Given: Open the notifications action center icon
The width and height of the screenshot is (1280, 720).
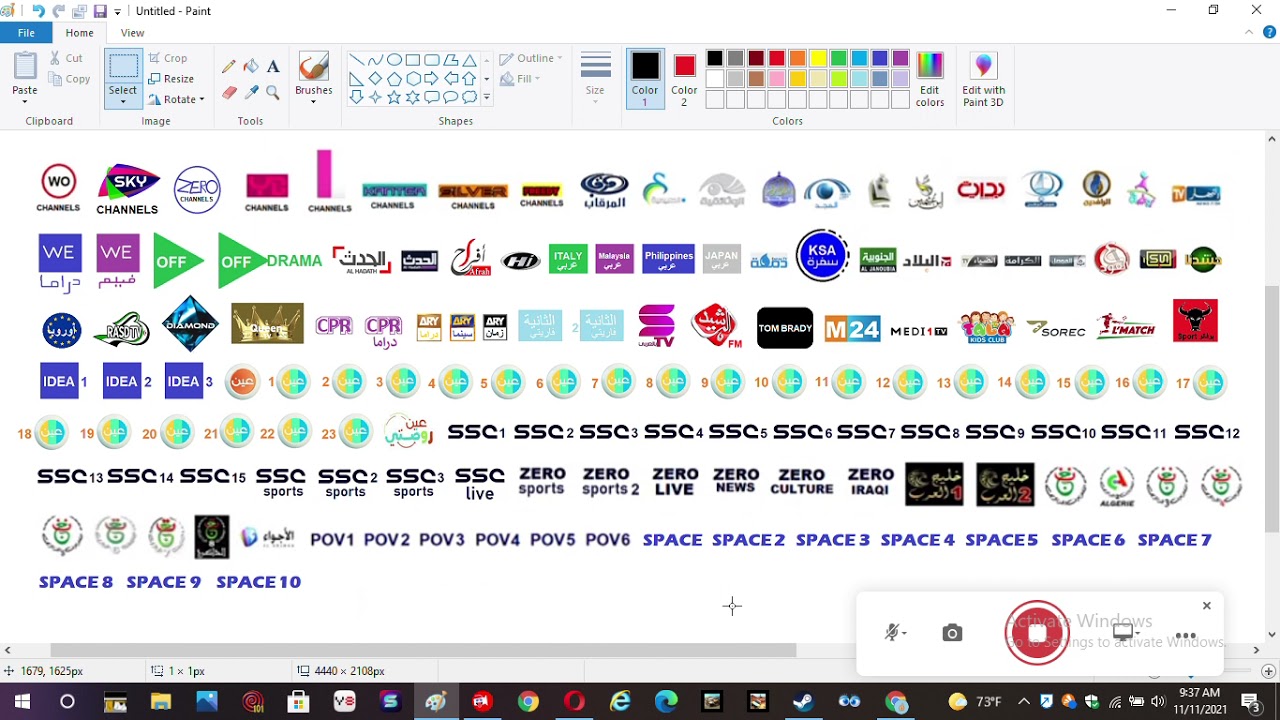Looking at the screenshot, I should click(1250, 702).
